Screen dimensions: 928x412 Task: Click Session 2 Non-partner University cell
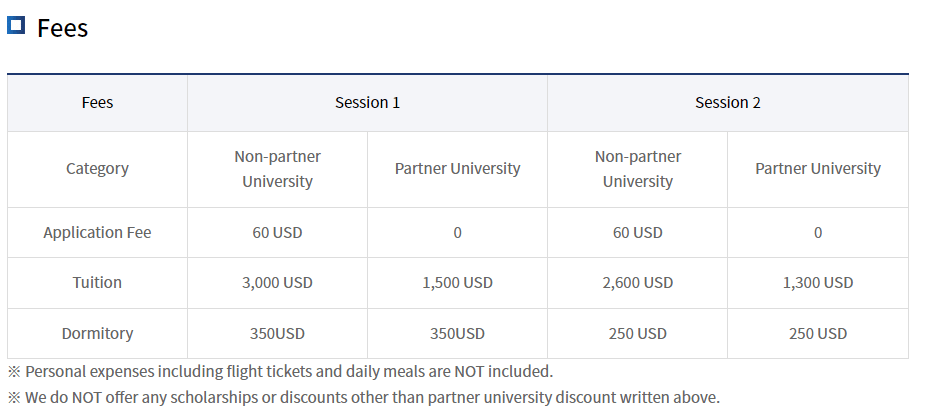point(637,169)
